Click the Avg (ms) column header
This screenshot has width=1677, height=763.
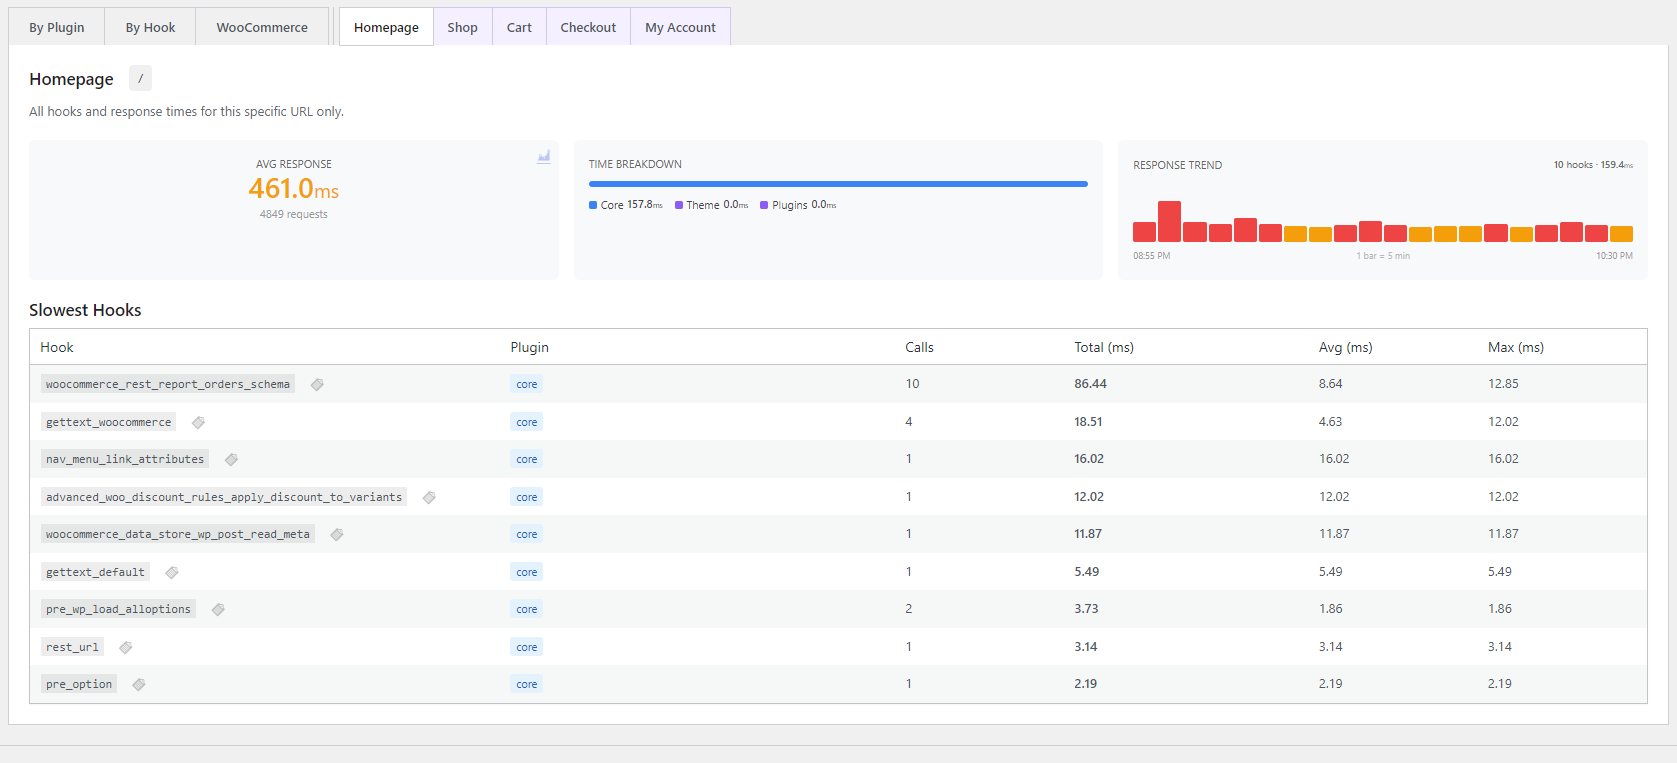[x=1345, y=347]
